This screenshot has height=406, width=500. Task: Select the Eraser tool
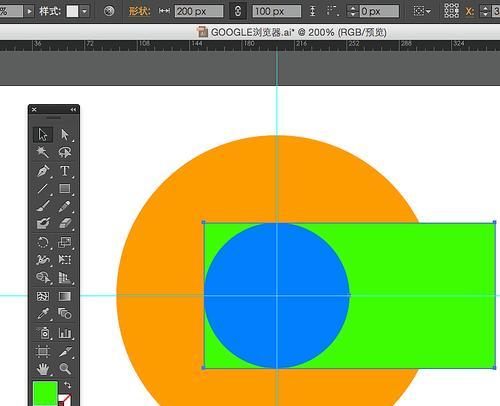[x=65, y=223]
